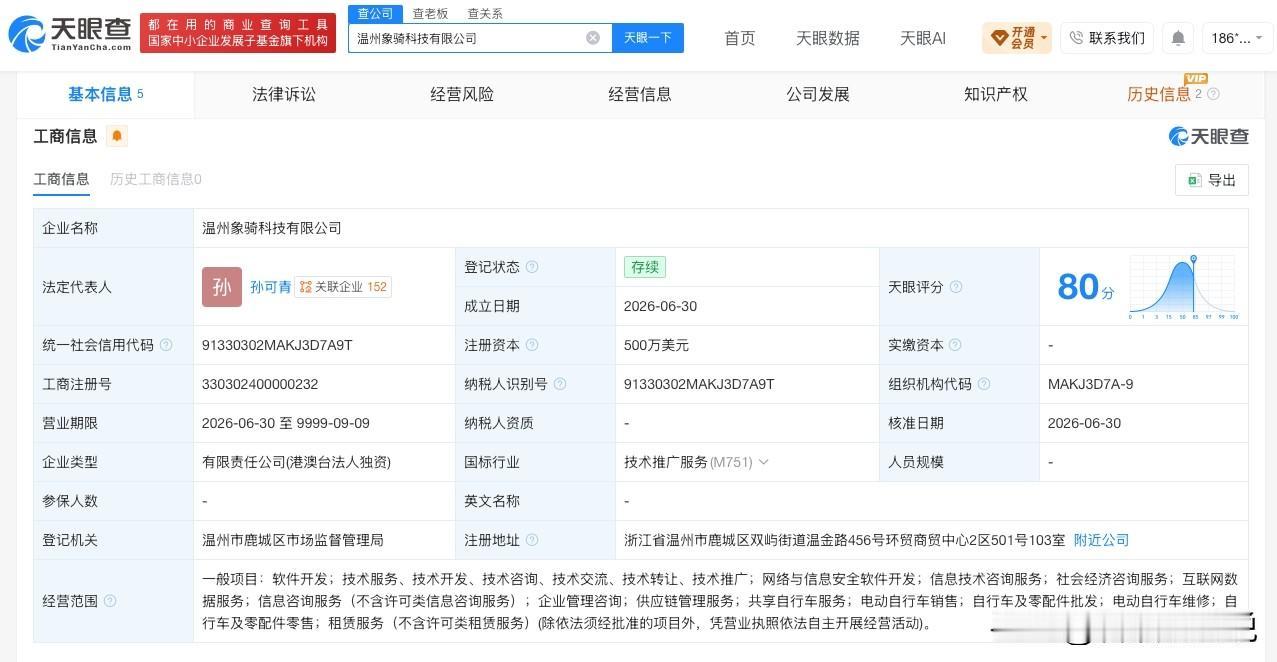Screen dimensions: 1277x662
Task: Click the company name 温州象骑科技有限公司 in the table
Action: click(x=272, y=228)
